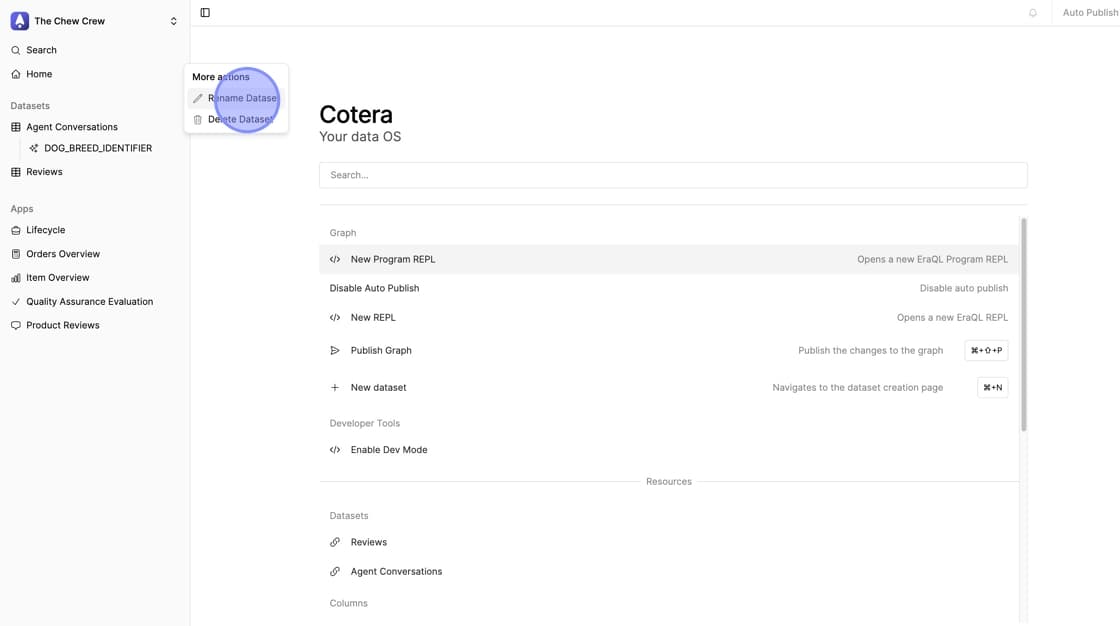This screenshot has width=1120, height=626.
Task: Open the Reviews resource link
Action: pos(368,542)
